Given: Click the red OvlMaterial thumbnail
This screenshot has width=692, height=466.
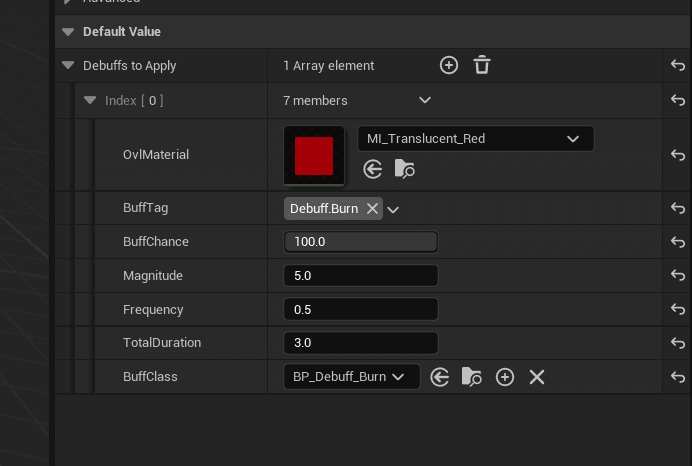Looking at the screenshot, I should [x=314, y=155].
